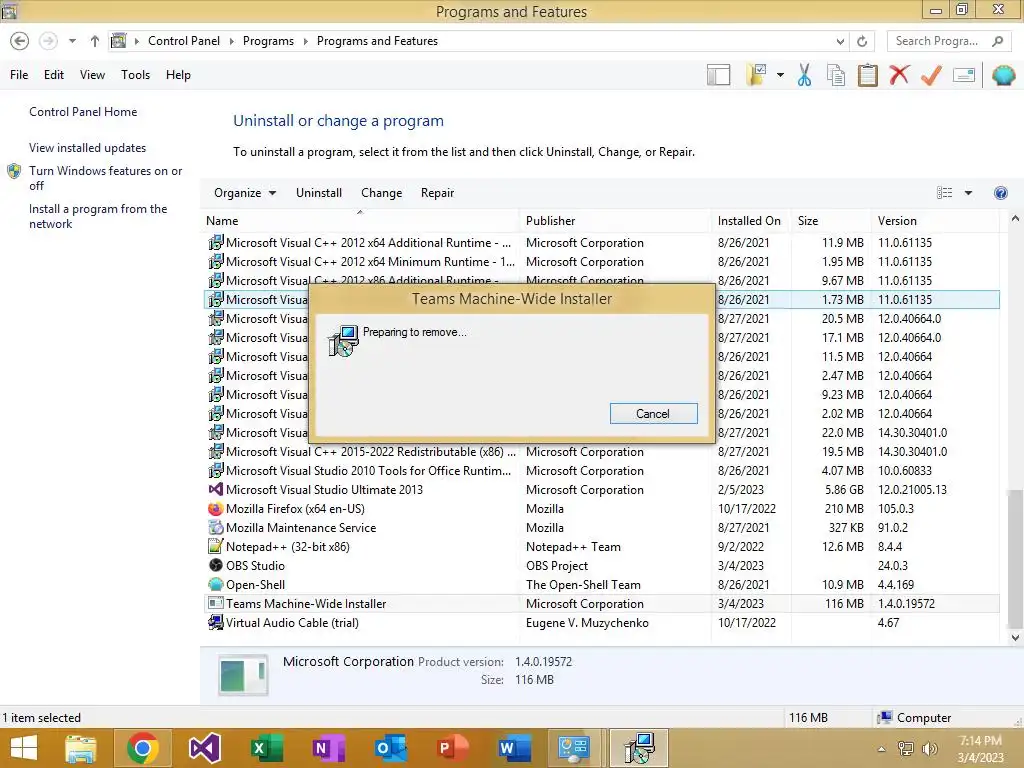Click the installer icon in the taskbar

pos(639,748)
